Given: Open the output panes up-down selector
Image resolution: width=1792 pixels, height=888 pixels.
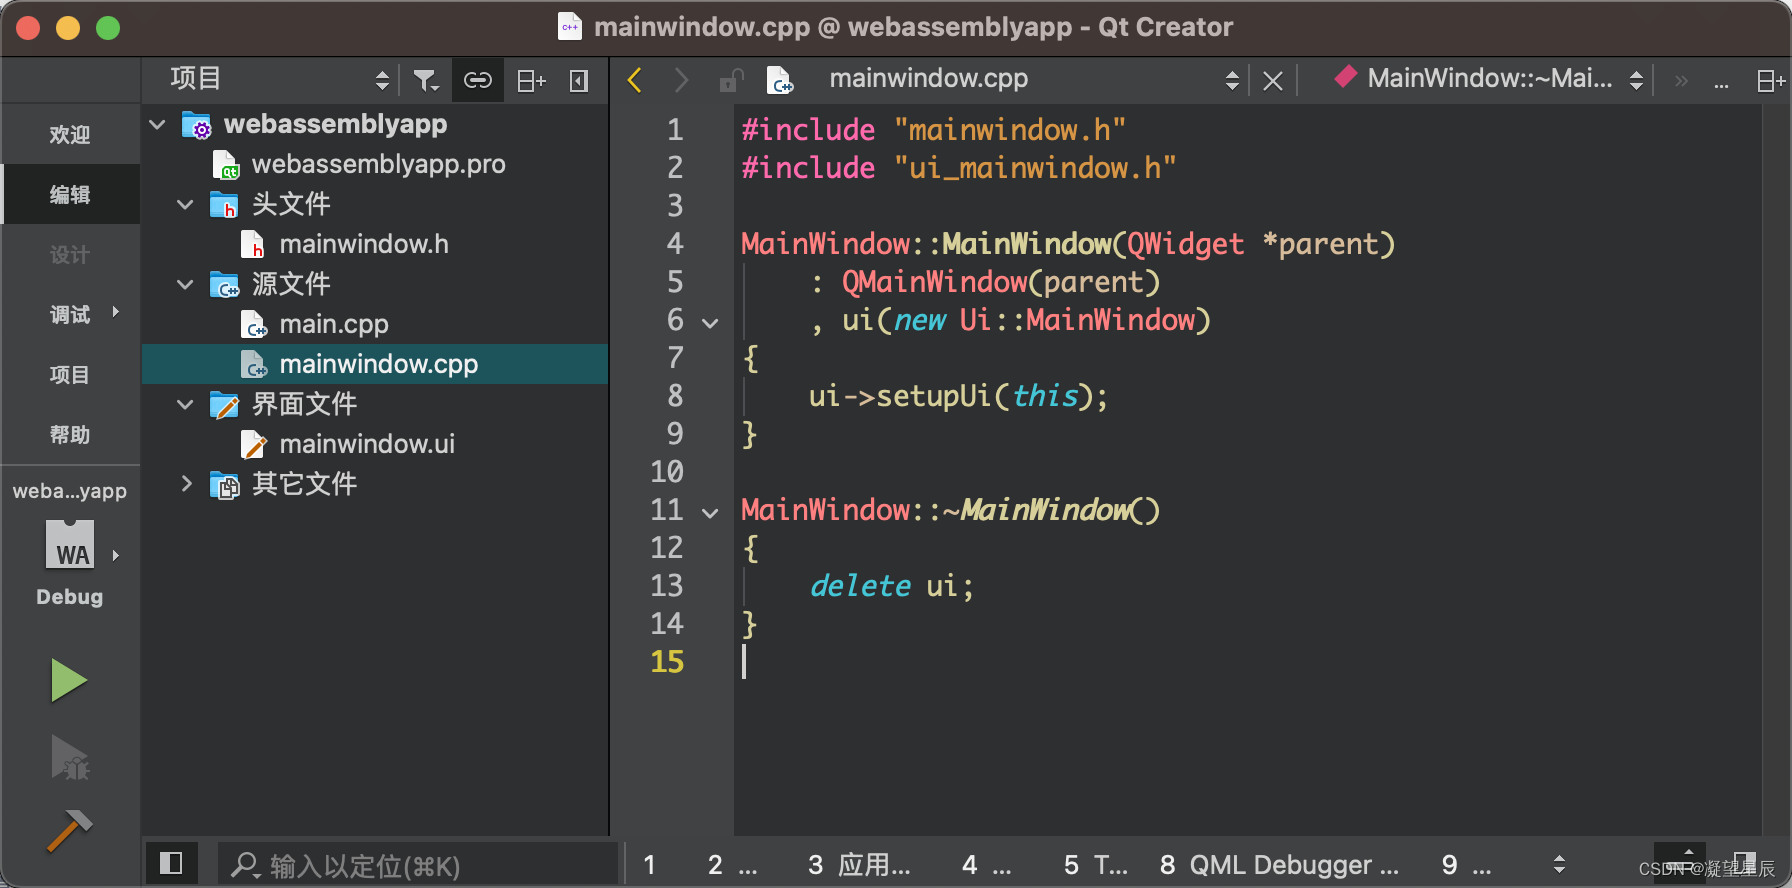Looking at the screenshot, I should (x=1559, y=864).
